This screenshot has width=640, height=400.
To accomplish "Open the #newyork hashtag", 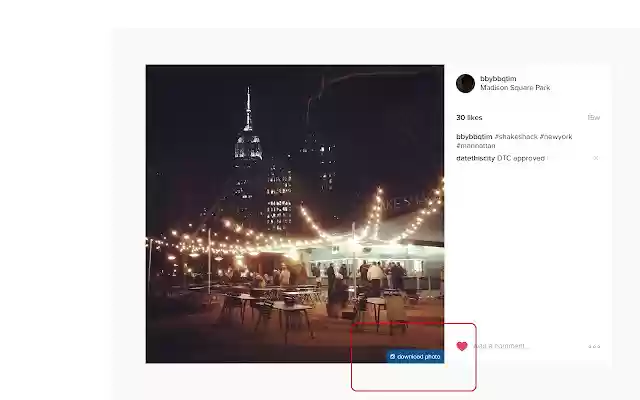I will pyautogui.click(x=556, y=137).
